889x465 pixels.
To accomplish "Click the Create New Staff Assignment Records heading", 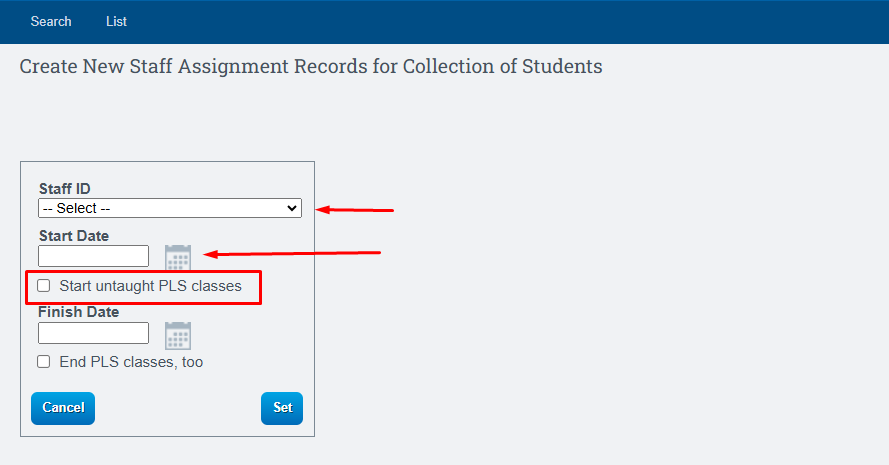I will point(311,66).
